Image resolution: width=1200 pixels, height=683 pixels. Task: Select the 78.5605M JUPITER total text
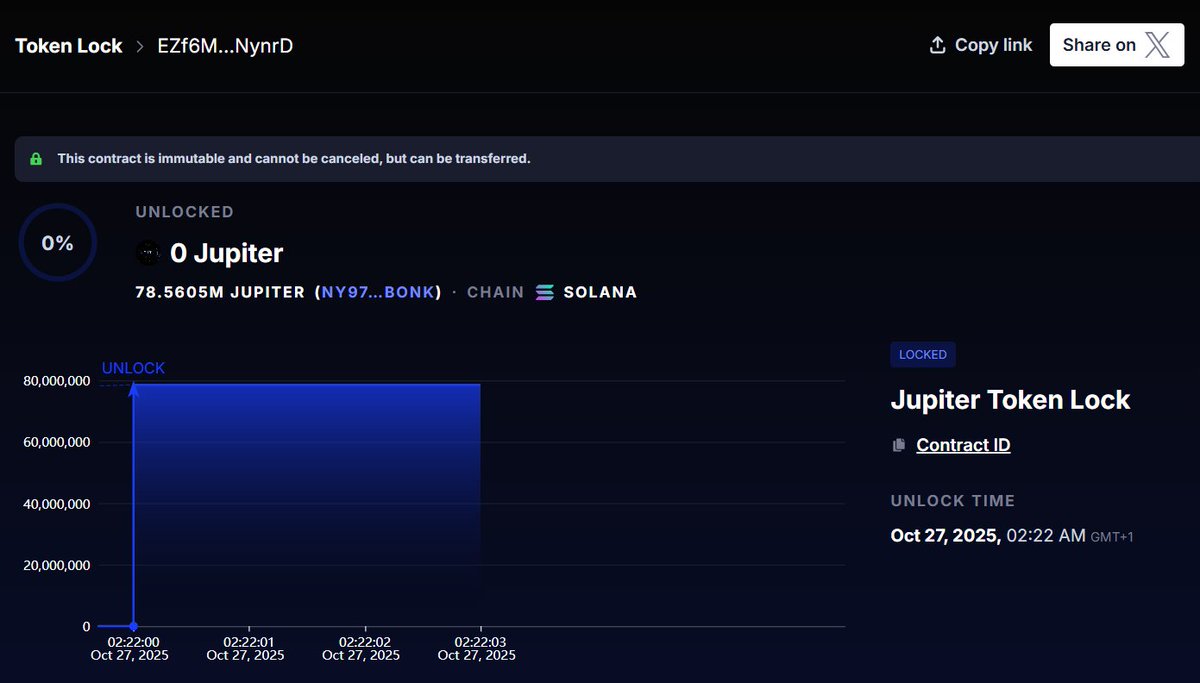point(220,293)
